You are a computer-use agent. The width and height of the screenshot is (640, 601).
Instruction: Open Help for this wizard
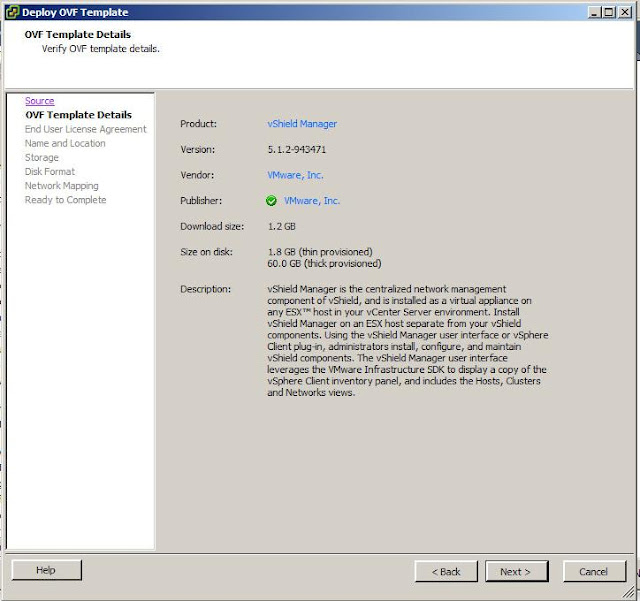click(47, 570)
